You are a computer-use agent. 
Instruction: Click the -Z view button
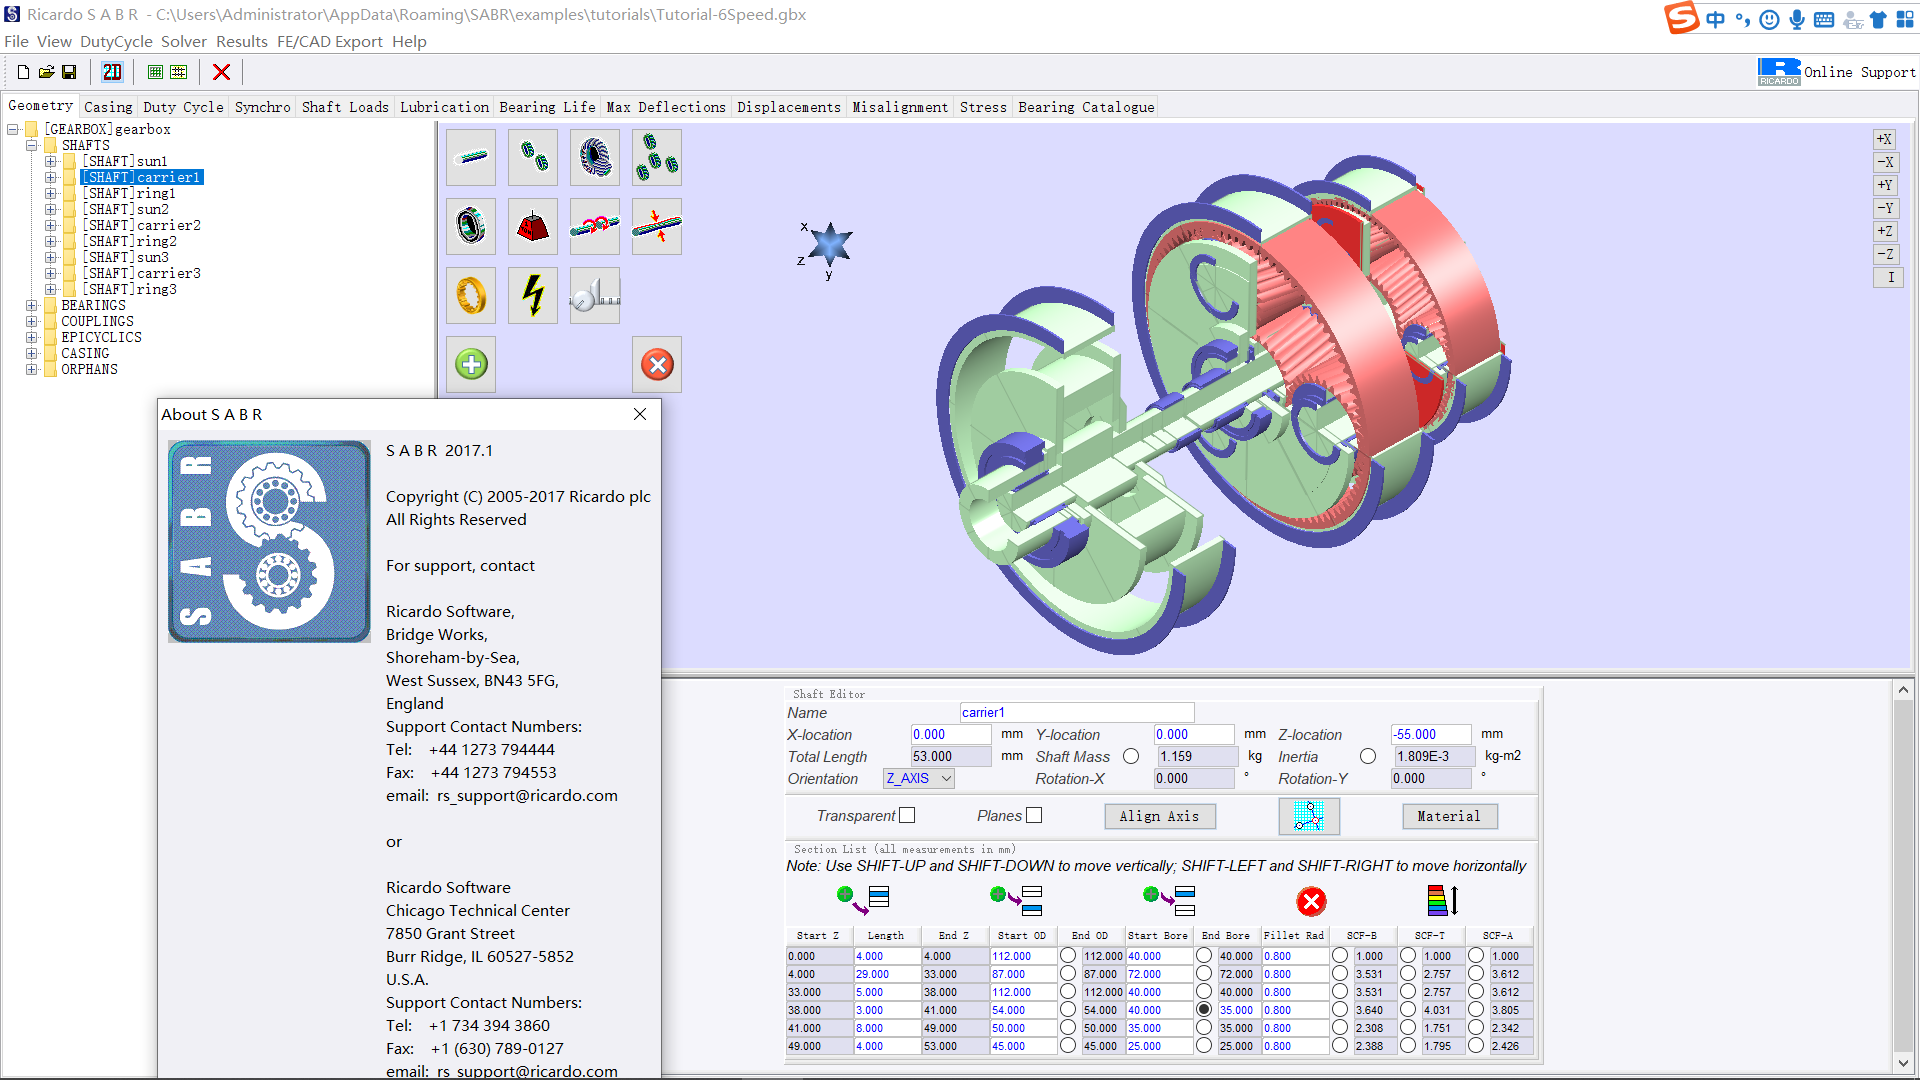click(x=1885, y=254)
